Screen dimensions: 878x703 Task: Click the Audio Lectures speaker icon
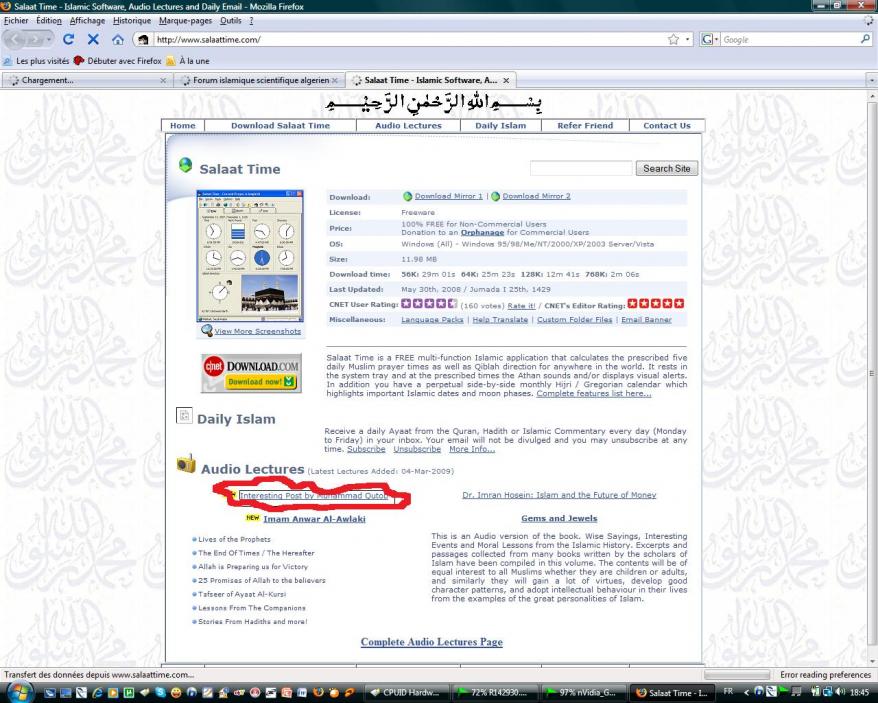[x=186, y=464]
